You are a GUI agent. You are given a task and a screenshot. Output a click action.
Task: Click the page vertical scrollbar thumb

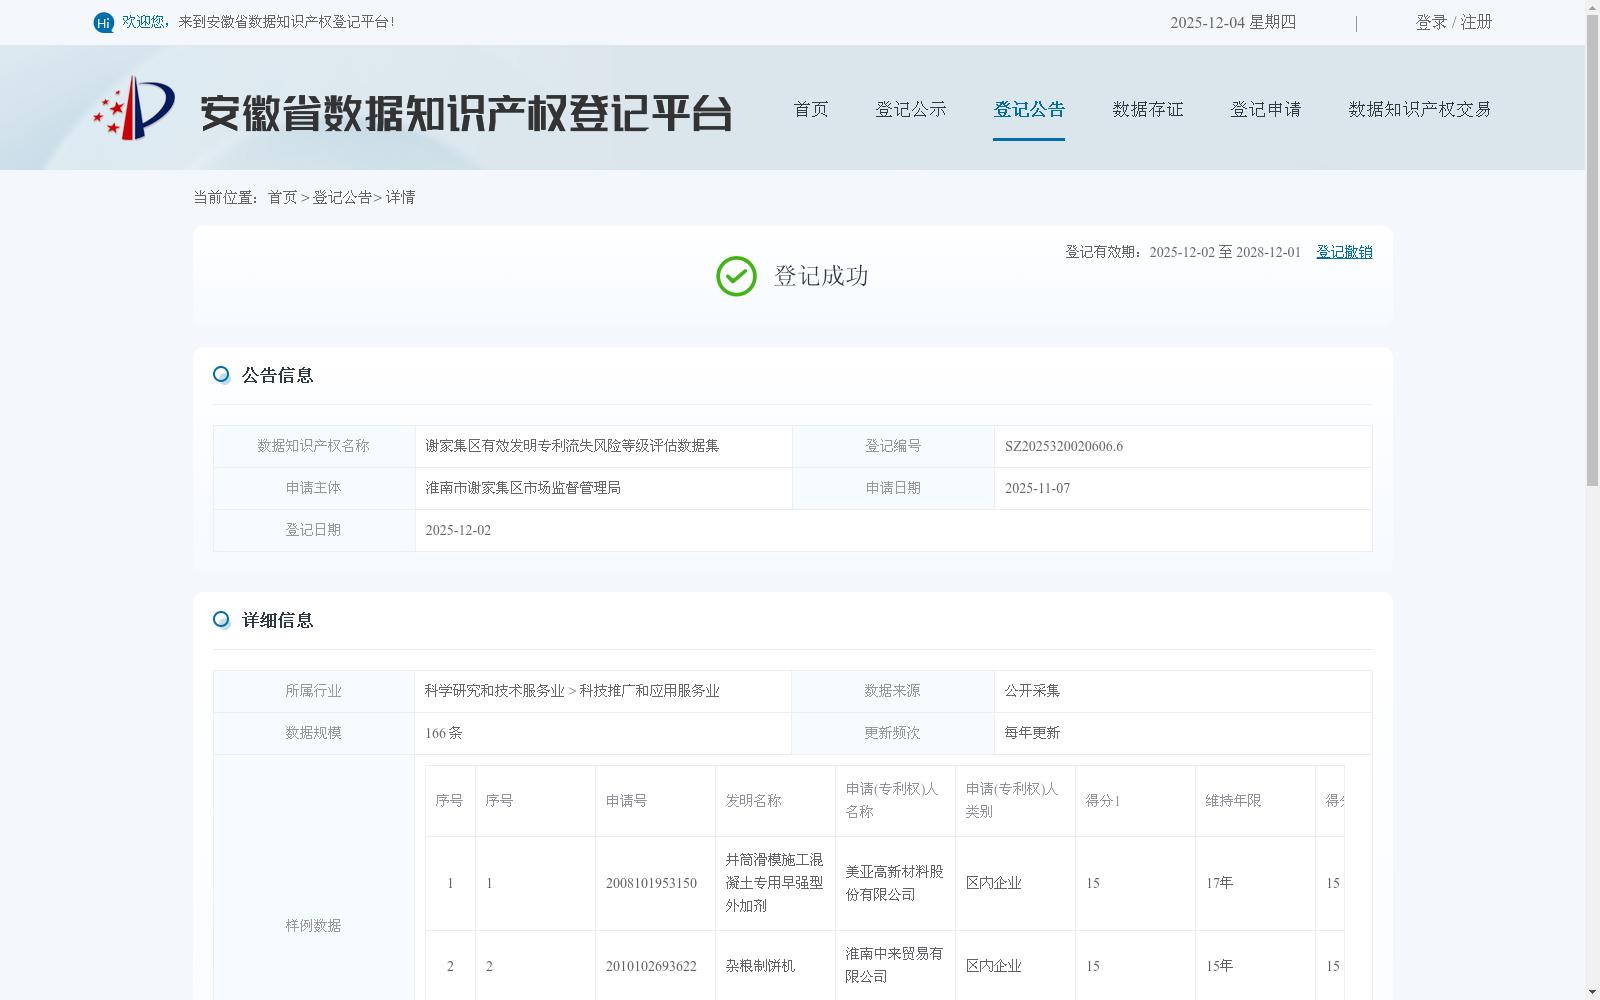(x=1592, y=251)
